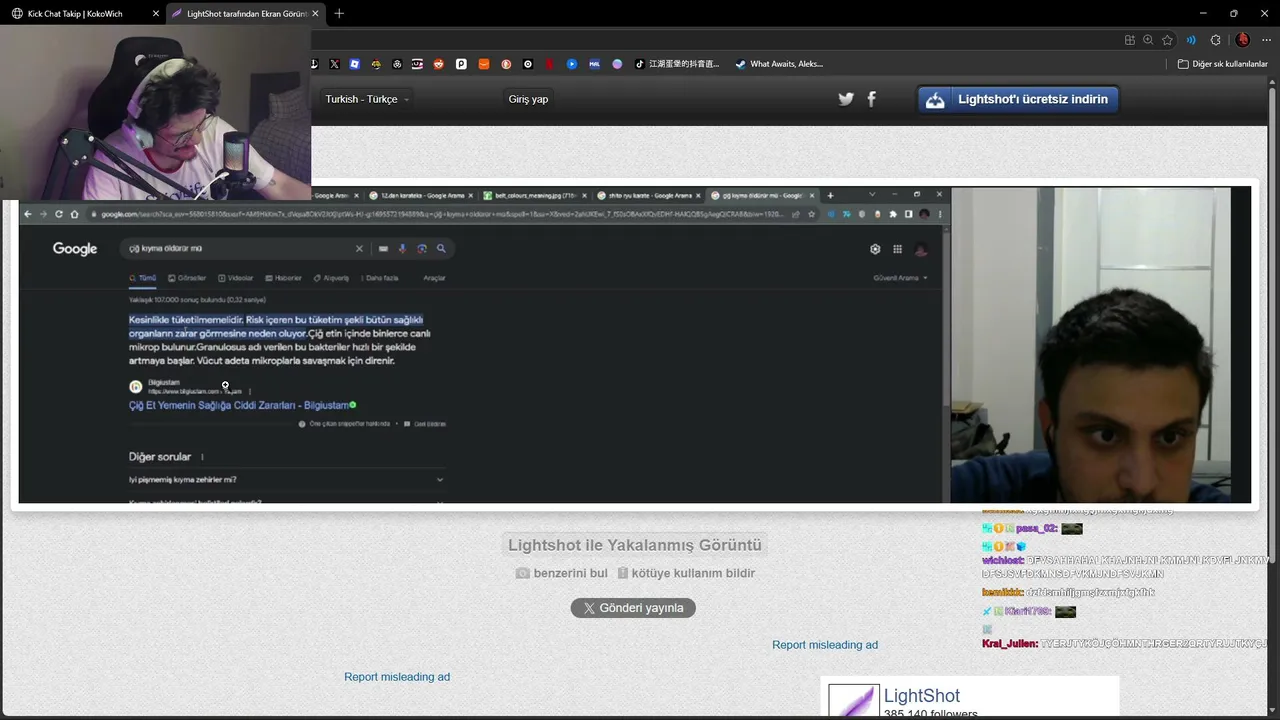Viewport: 1280px width, 720px height.
Task: Open the browser settings three-dot menu
Action: click(x=1266, y=40)
